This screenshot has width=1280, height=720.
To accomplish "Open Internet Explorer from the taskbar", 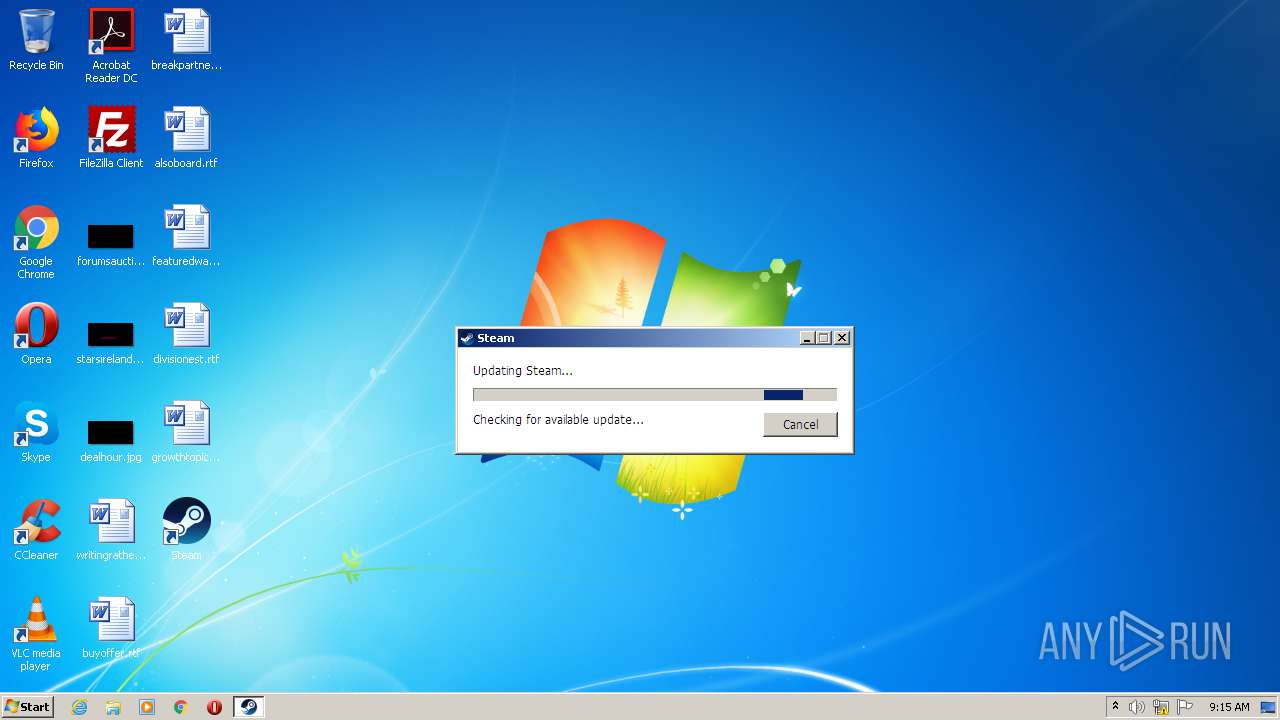I will (x=79, y=707).
